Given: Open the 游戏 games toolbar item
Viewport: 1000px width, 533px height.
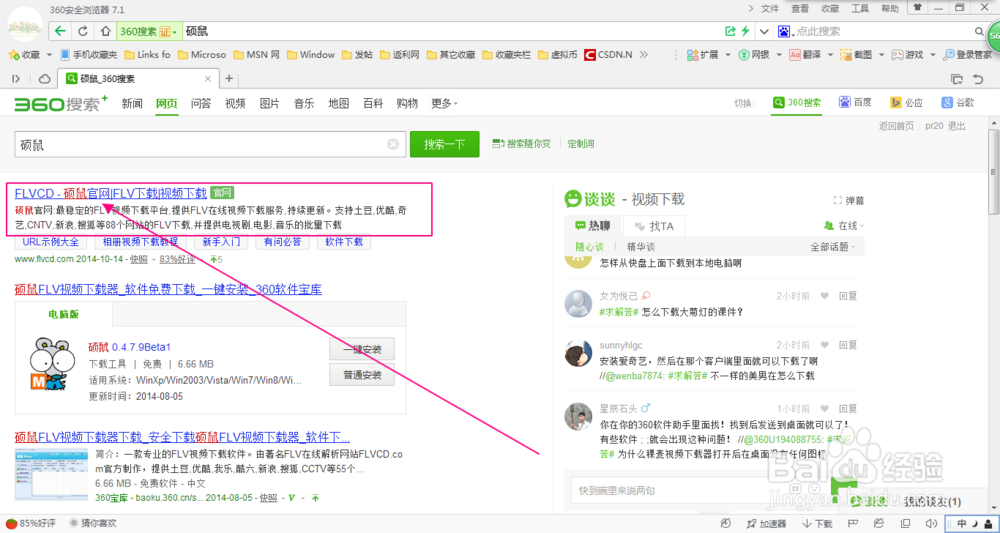Looking at the screenshot, I should (x=907, y=55).
